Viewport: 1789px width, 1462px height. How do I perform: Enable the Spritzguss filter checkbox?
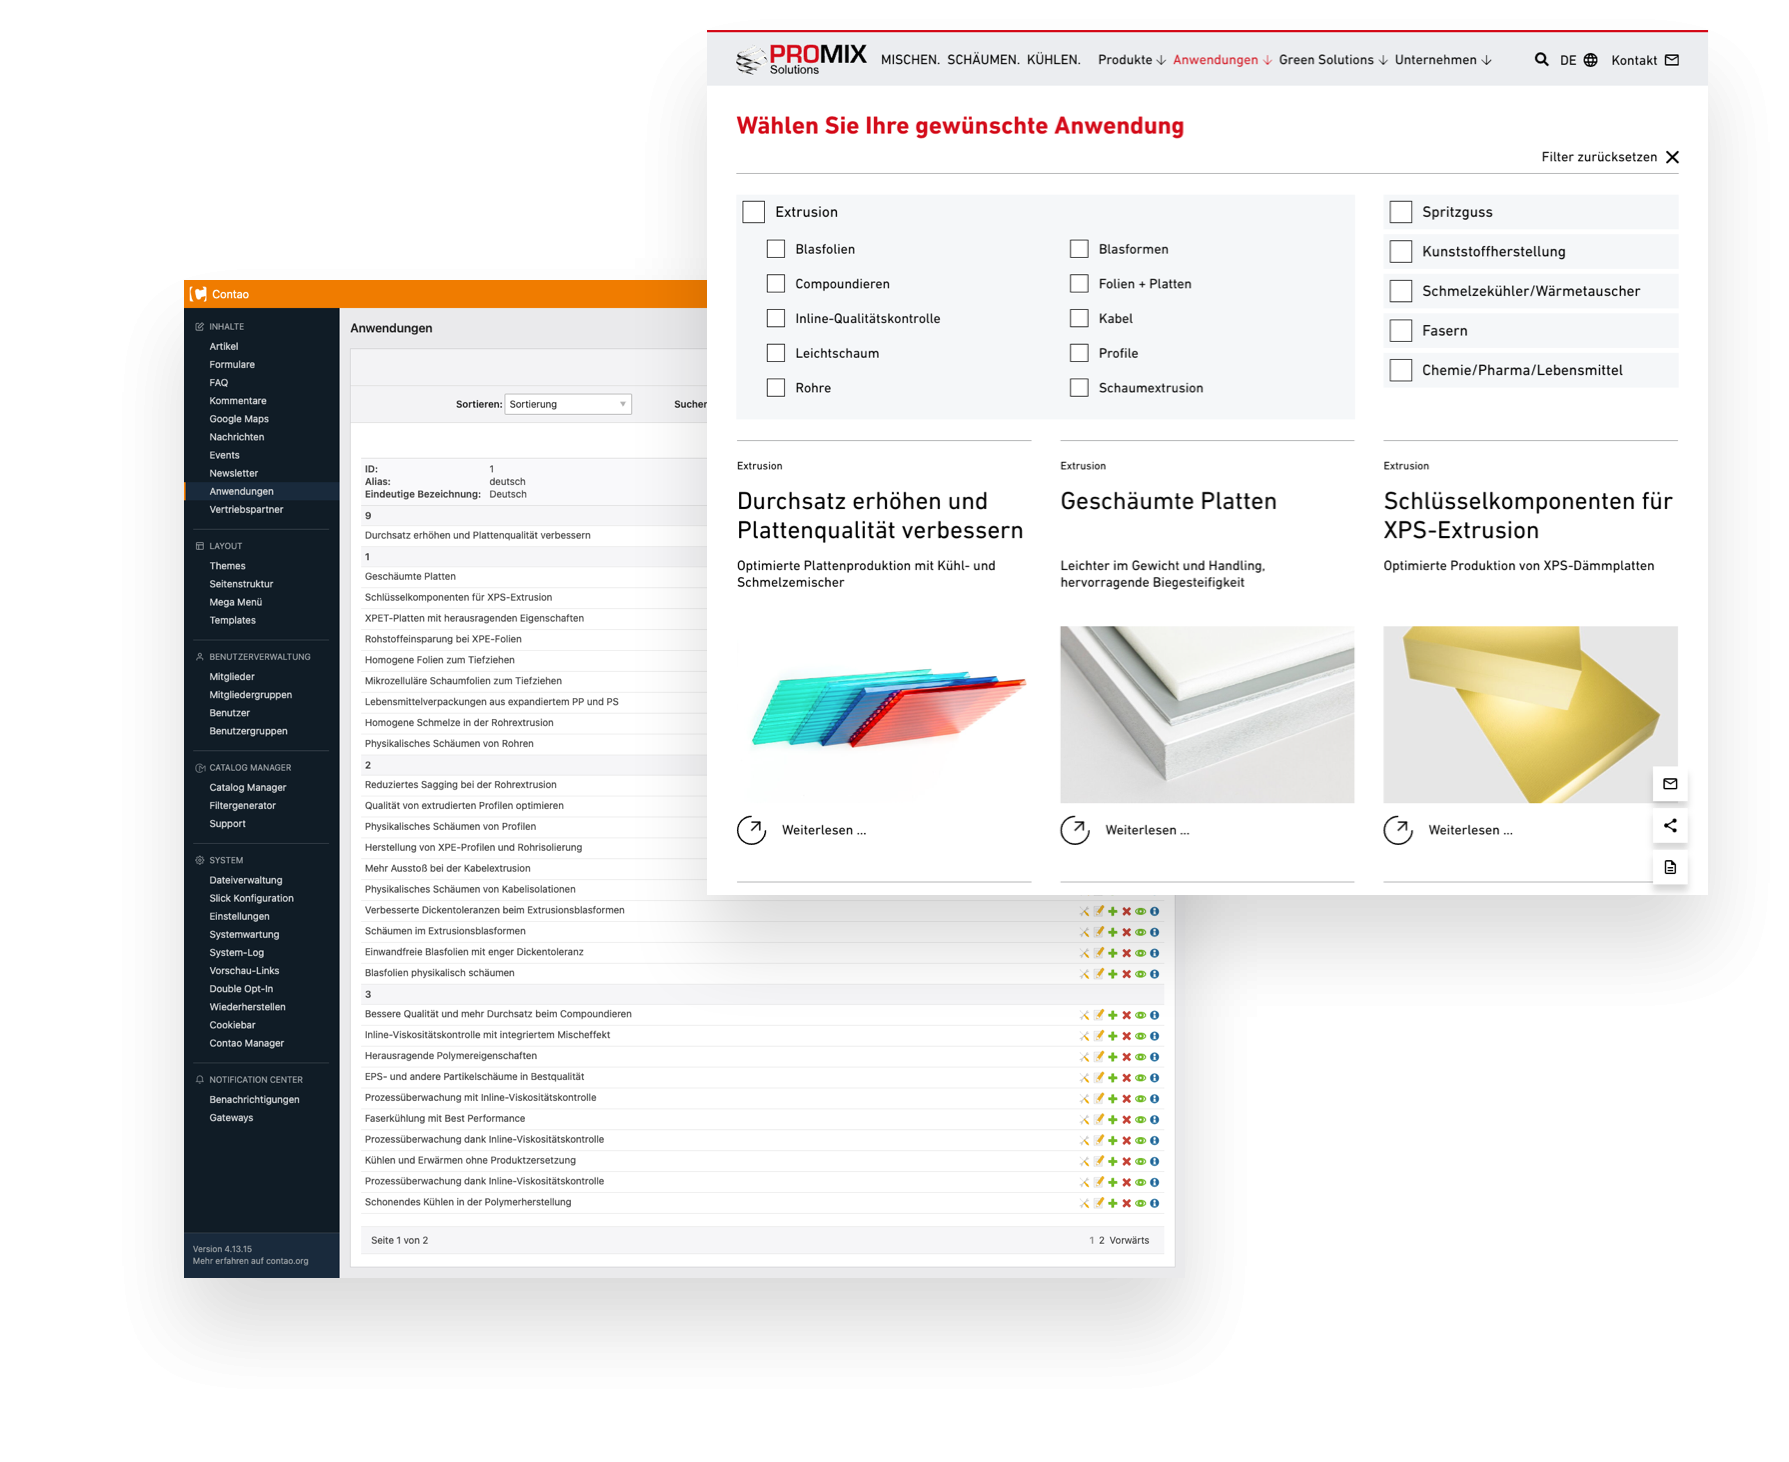1401,212
